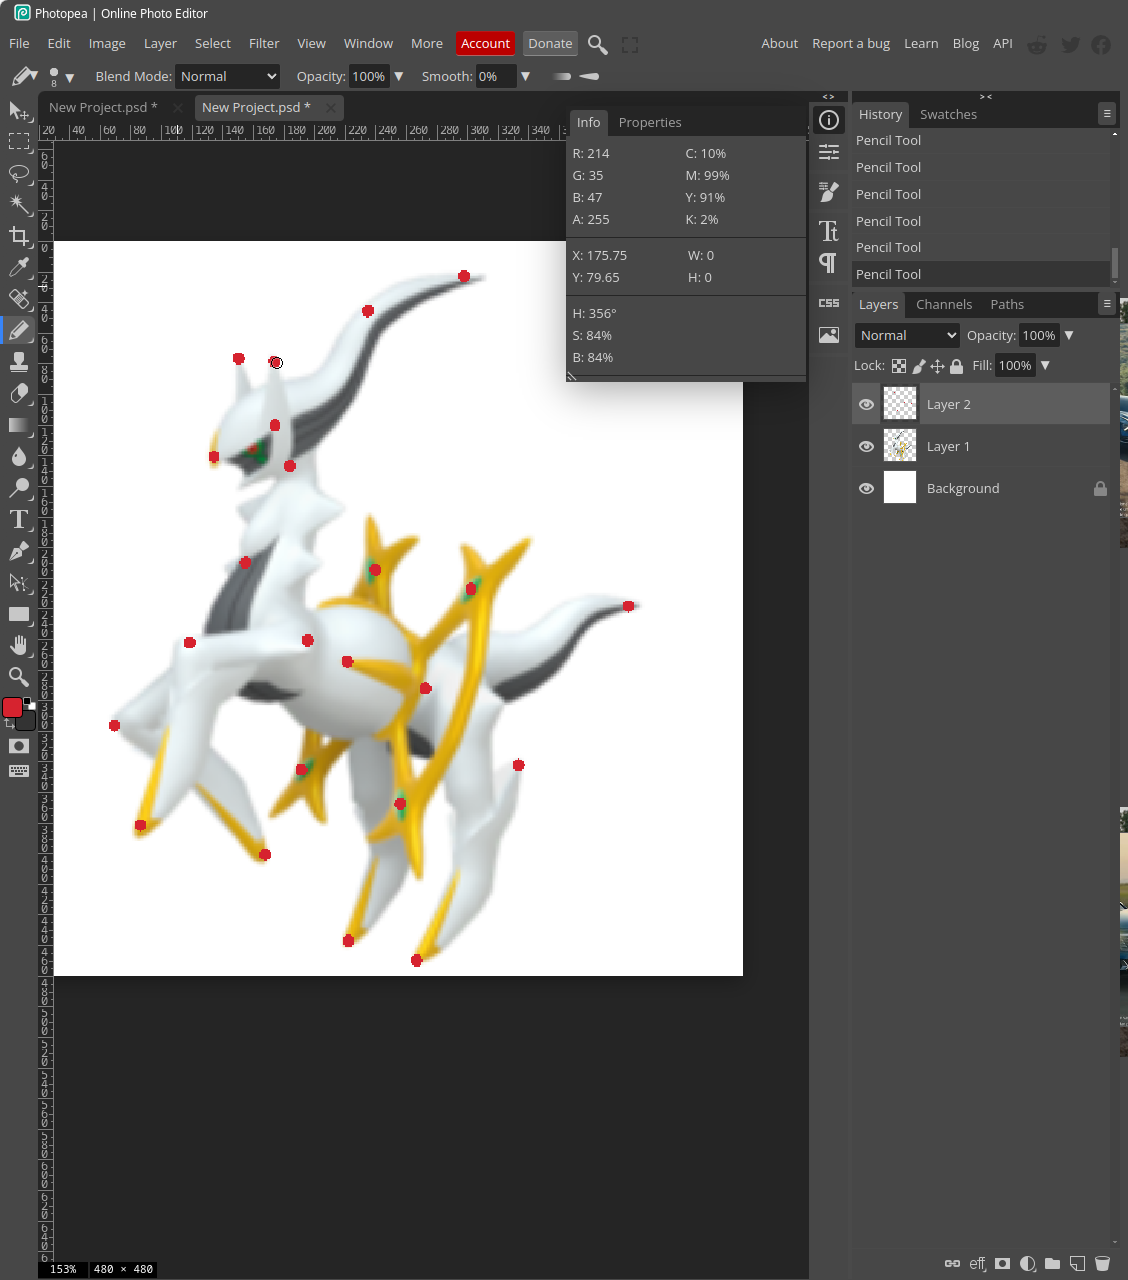Switch to the Swatches tab
1128x1280 pixels.
click(x=948, y=114)
